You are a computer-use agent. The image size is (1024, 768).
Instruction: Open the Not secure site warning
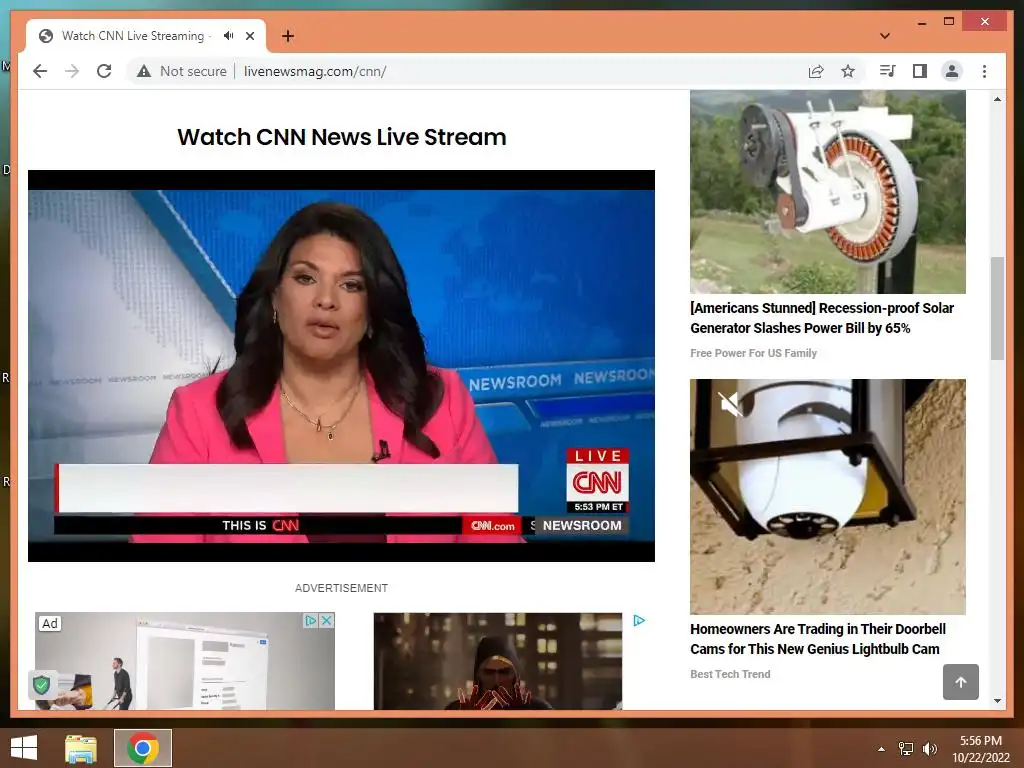182,71
